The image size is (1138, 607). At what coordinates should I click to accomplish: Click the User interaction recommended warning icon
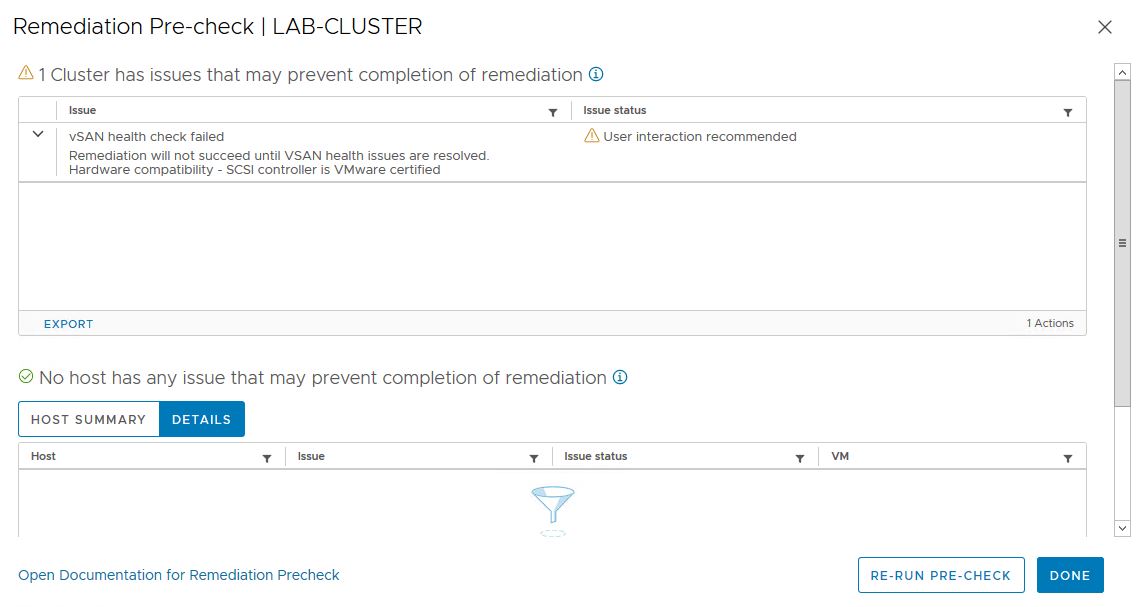point(592,136)
